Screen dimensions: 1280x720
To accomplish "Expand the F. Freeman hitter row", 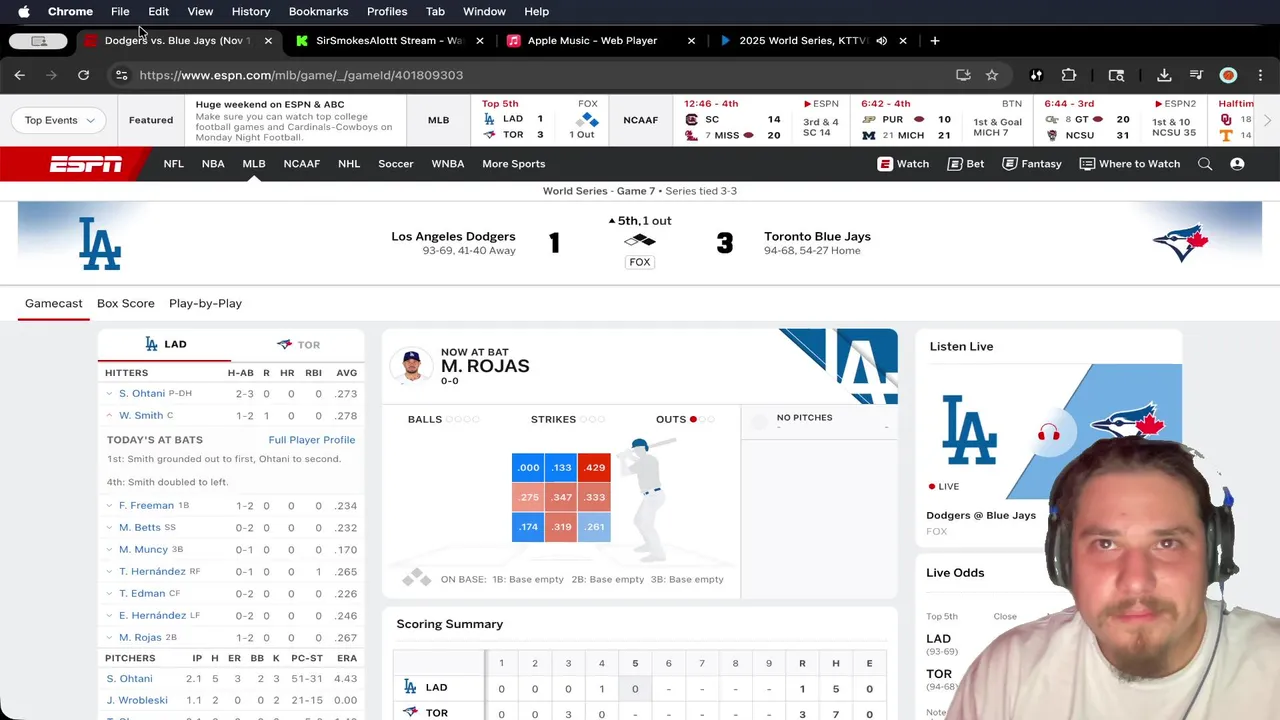I will click(109, 506).
